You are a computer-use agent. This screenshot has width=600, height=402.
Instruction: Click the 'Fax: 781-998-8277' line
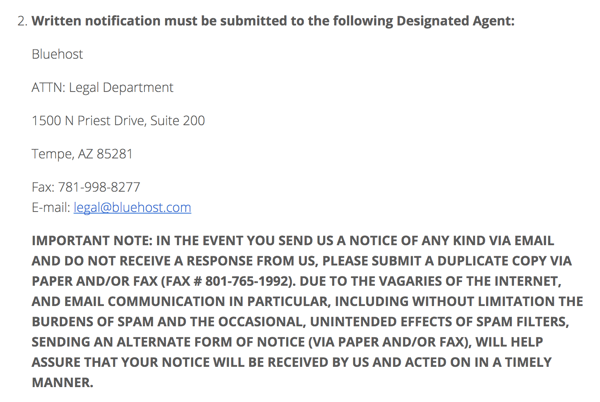[x=86, y=187]
